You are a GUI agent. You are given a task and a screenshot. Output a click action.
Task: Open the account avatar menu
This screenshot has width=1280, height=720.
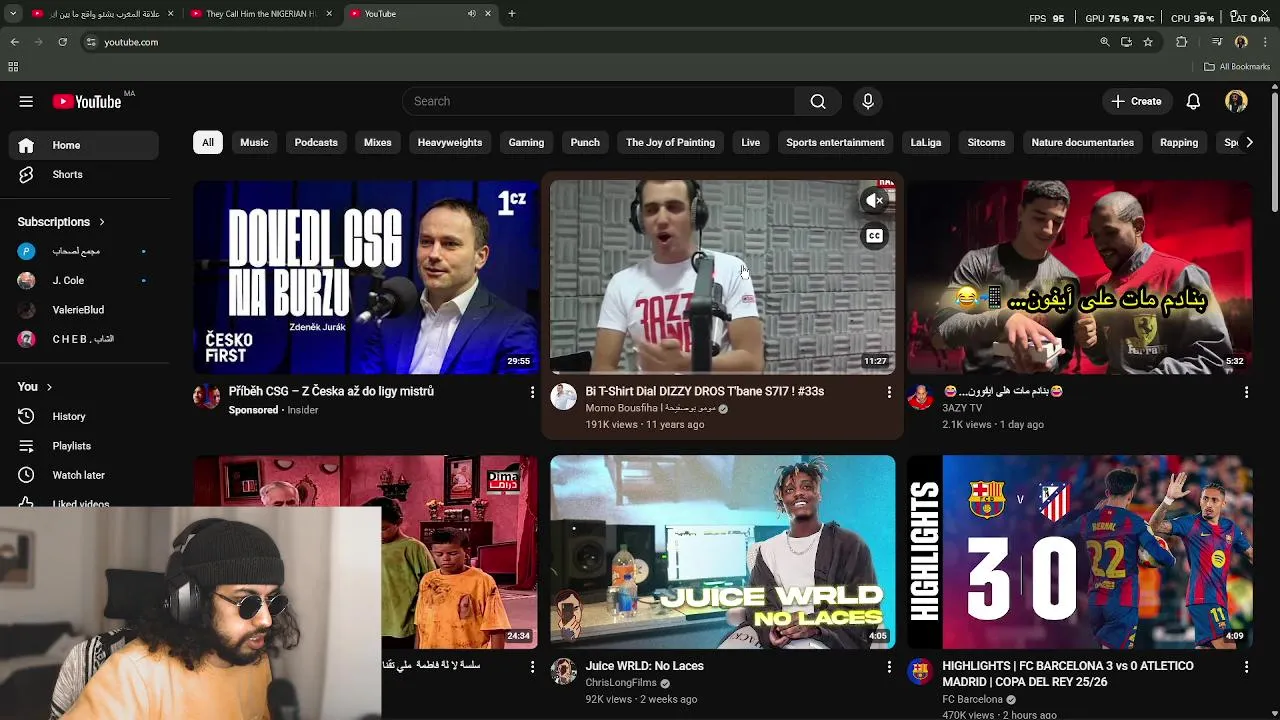[1236, 101]
